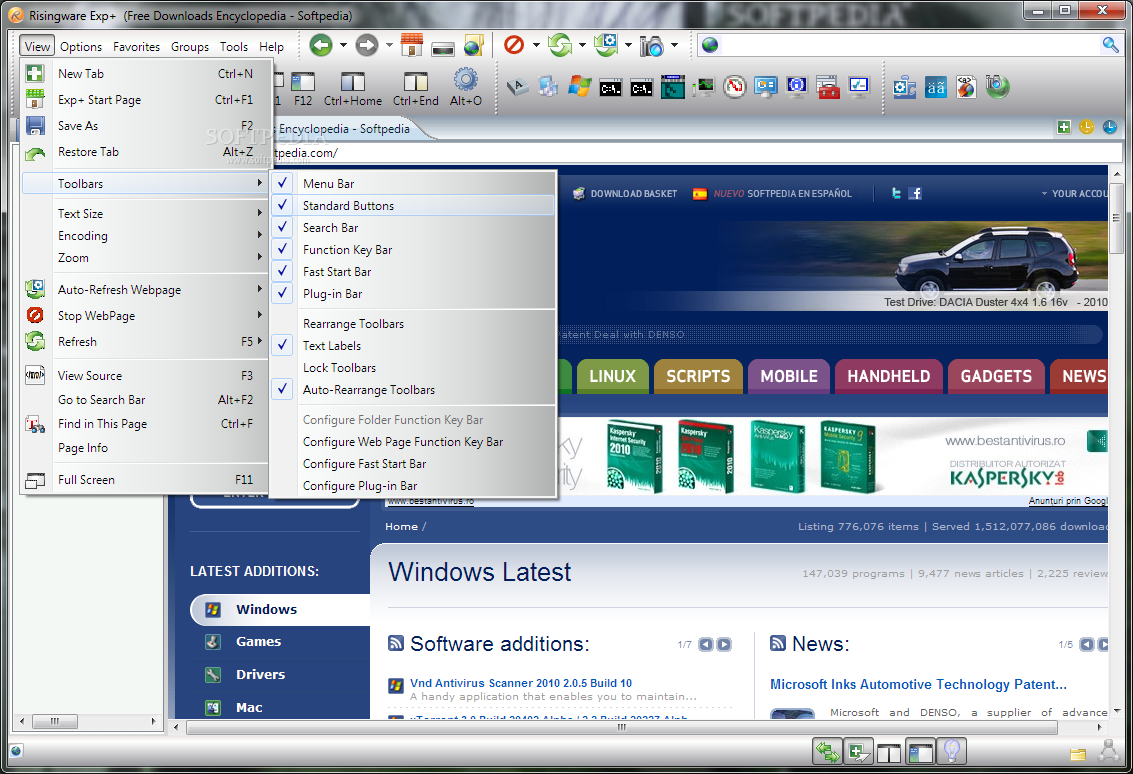Open the GADGETS category tab on the page
This screenshot has height=774, width=1133.
[x=996, y=376]
